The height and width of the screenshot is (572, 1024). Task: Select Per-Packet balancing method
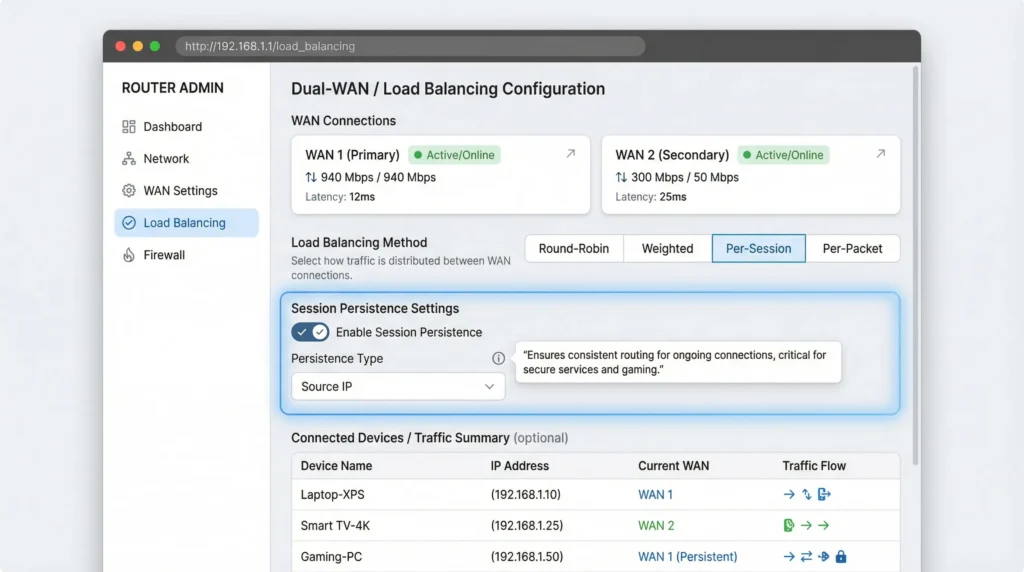(852, 249)
